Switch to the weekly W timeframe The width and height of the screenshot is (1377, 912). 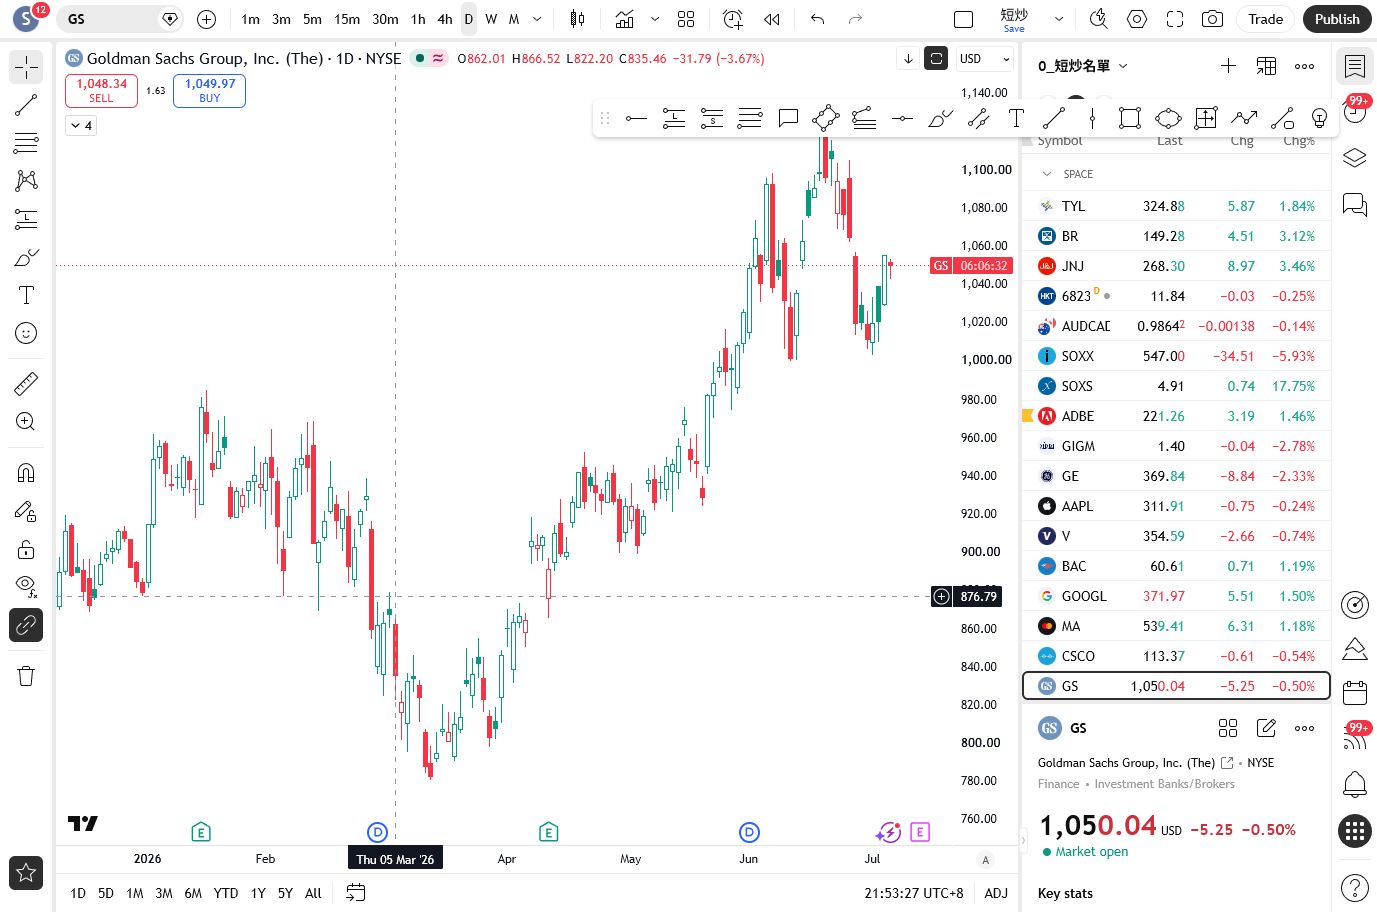pos(491,19)
